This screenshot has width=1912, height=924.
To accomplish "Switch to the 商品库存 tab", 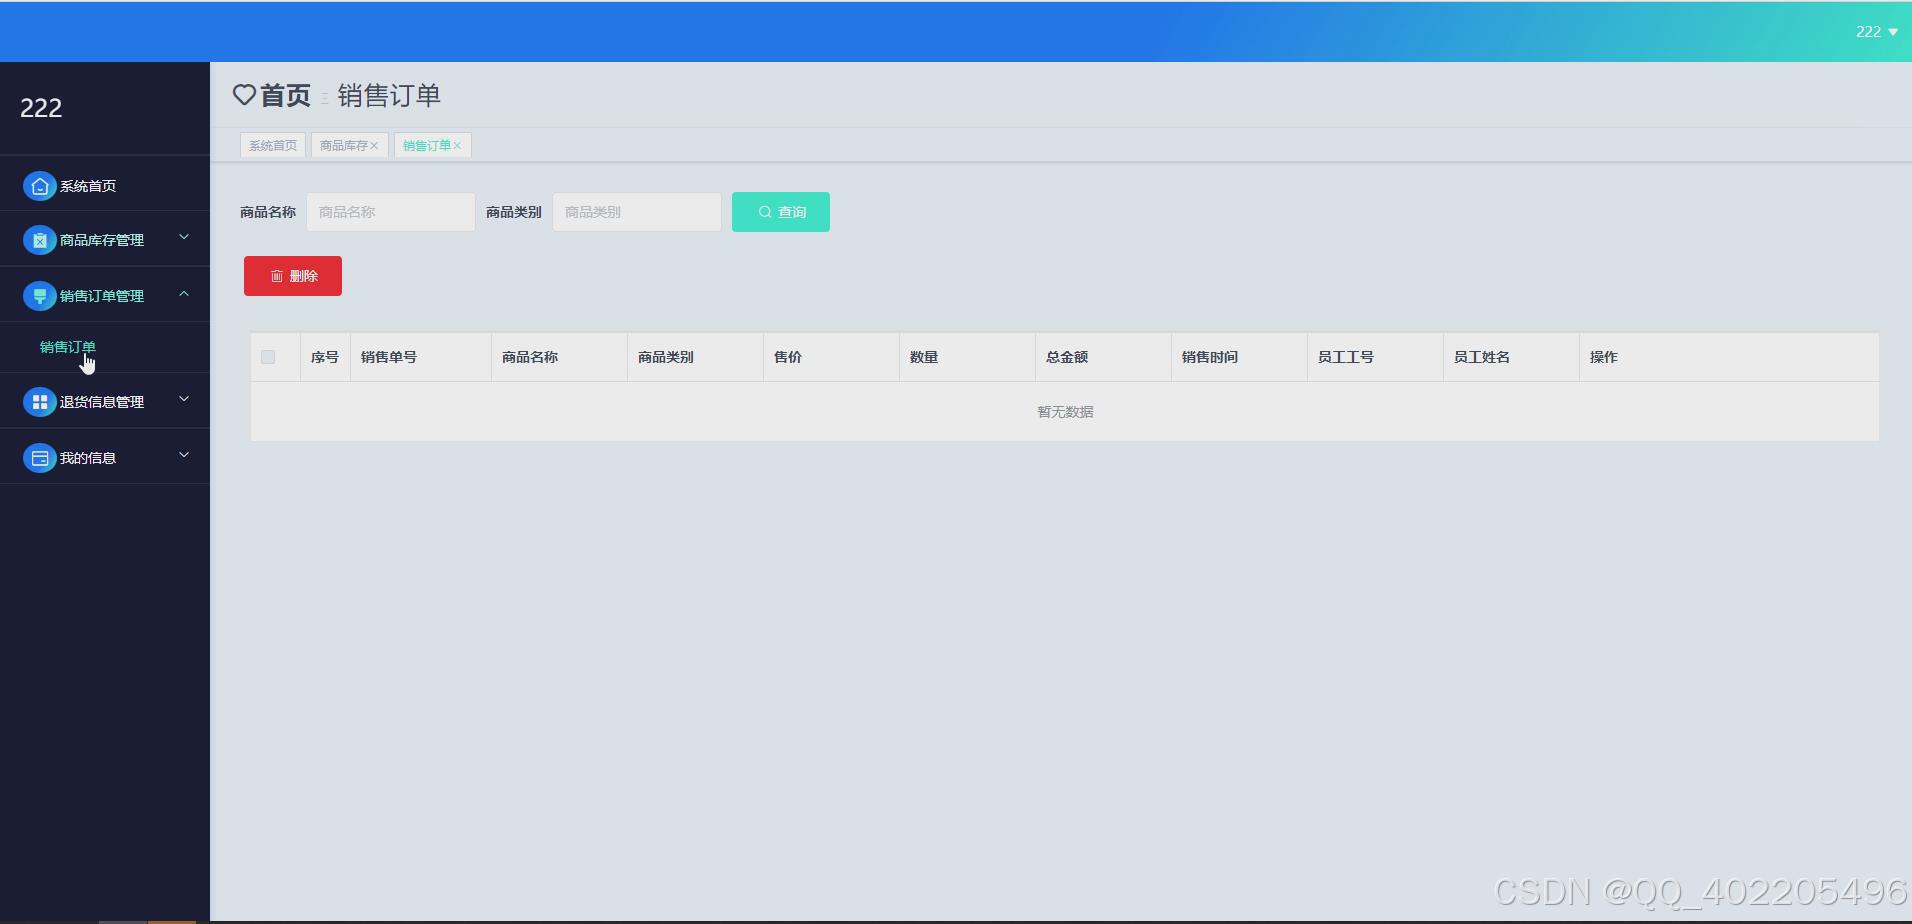I will (x=343, y=145).
